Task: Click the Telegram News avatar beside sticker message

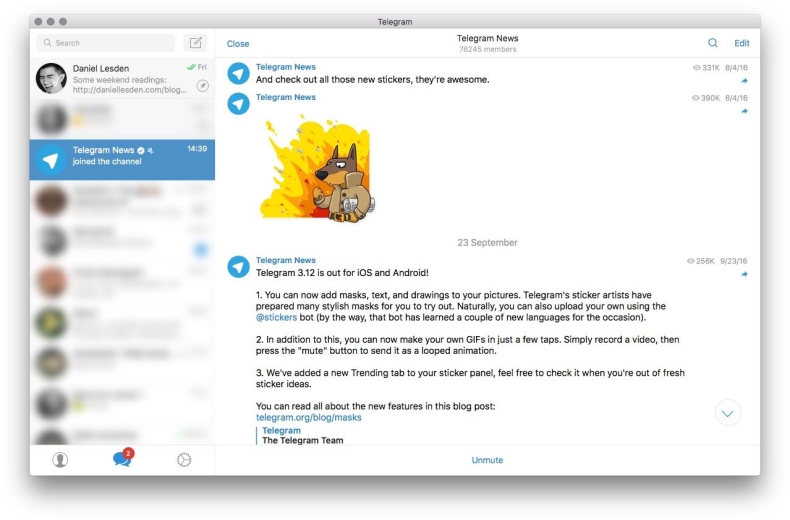Action: pos(238,103)
